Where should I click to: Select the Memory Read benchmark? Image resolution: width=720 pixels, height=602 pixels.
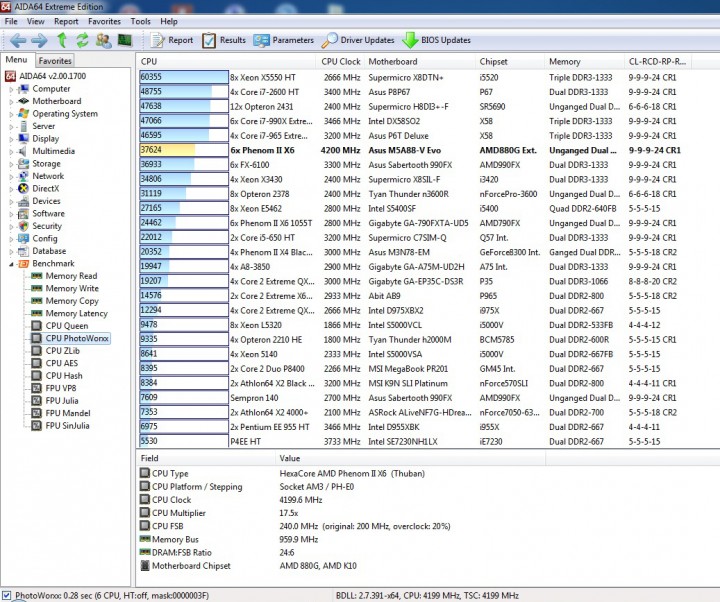(71, 276)
